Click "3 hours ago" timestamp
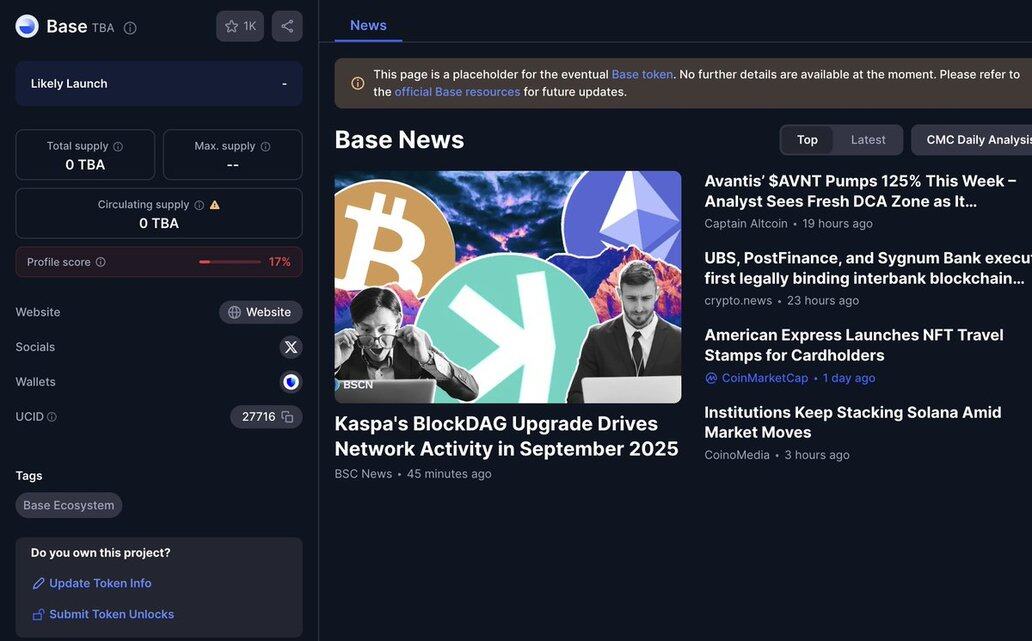The image size is (1032, 641). [x=817, y=455]
